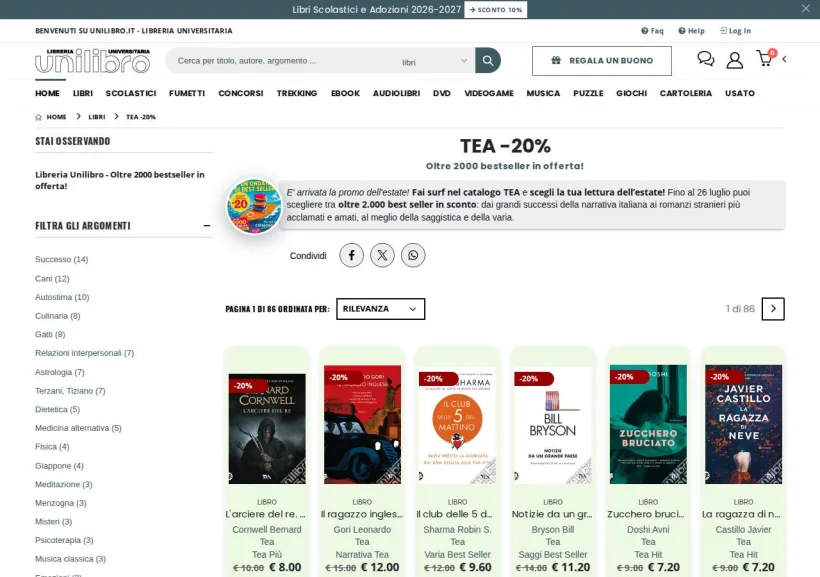The image size is (820, 577).
Task: Open Il ragazzo inglese book cover
Action: coord(362,424)
